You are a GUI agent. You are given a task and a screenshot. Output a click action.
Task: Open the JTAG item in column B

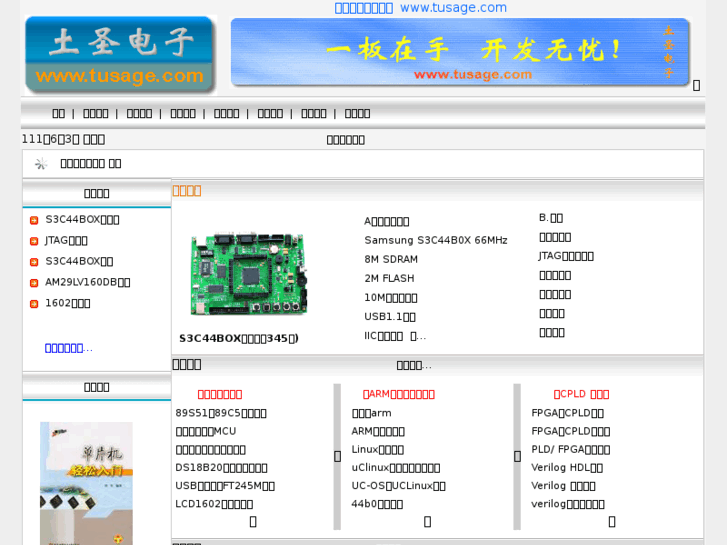[566, 256]
